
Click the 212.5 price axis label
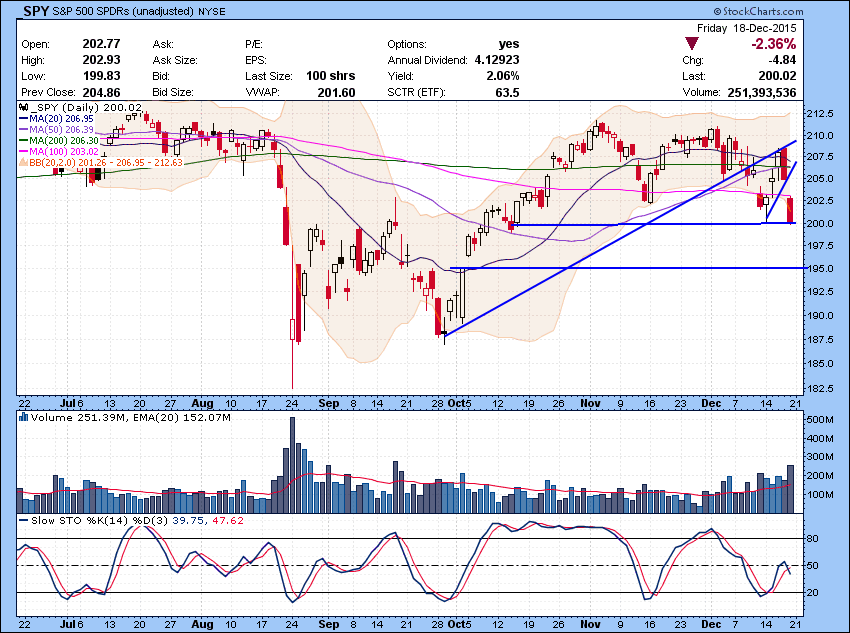click(x=820, y=114)
